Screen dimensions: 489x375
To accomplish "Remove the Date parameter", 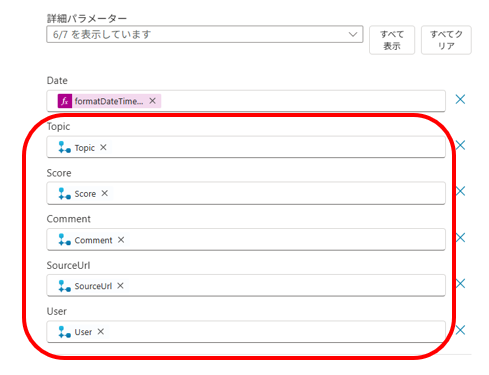I will (x=460, y=99).
